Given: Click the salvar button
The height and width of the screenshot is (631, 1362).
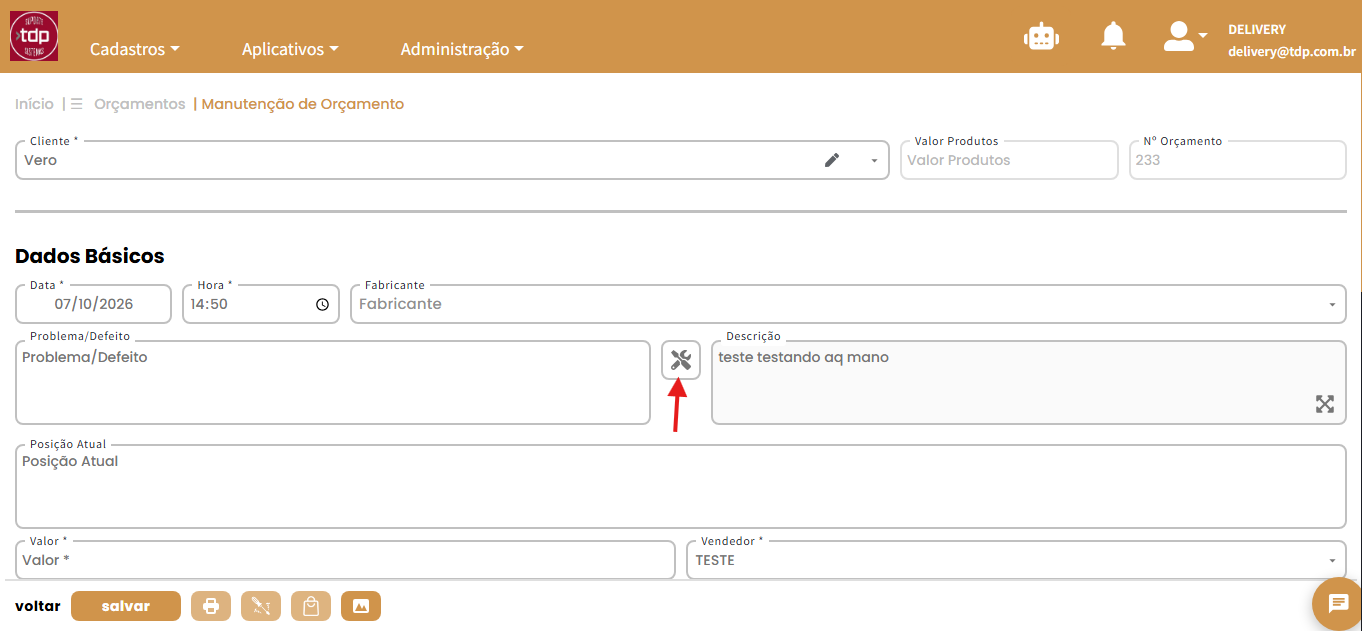Looking at the screenshot, I should click(126, 606).
